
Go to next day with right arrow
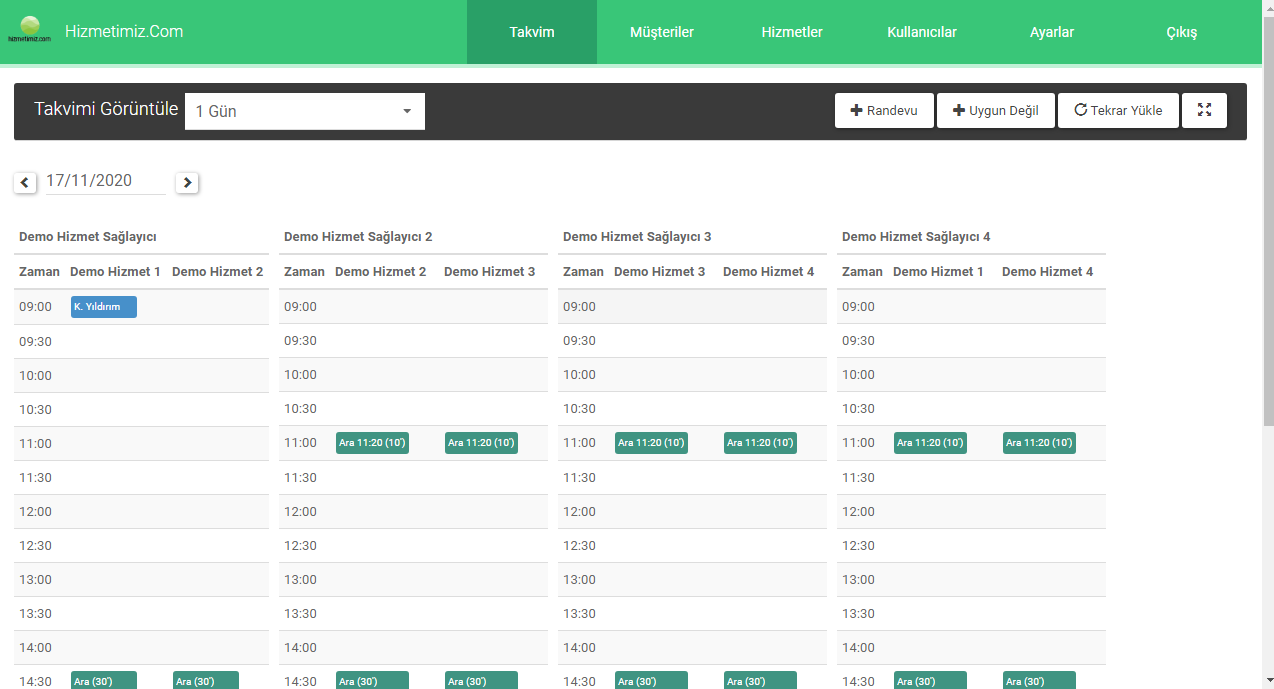(x=187, y=183)
